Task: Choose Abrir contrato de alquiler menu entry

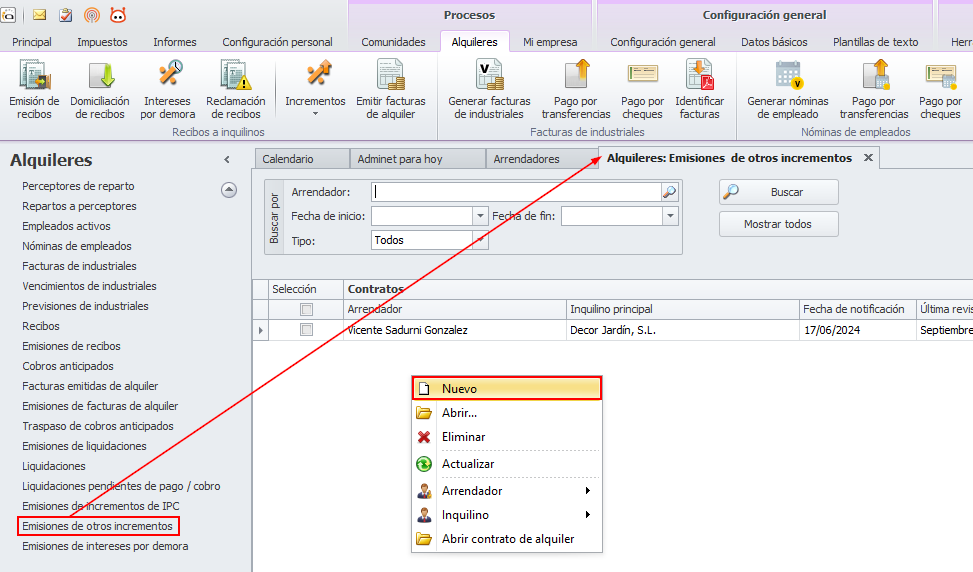Action: (507, 539)
